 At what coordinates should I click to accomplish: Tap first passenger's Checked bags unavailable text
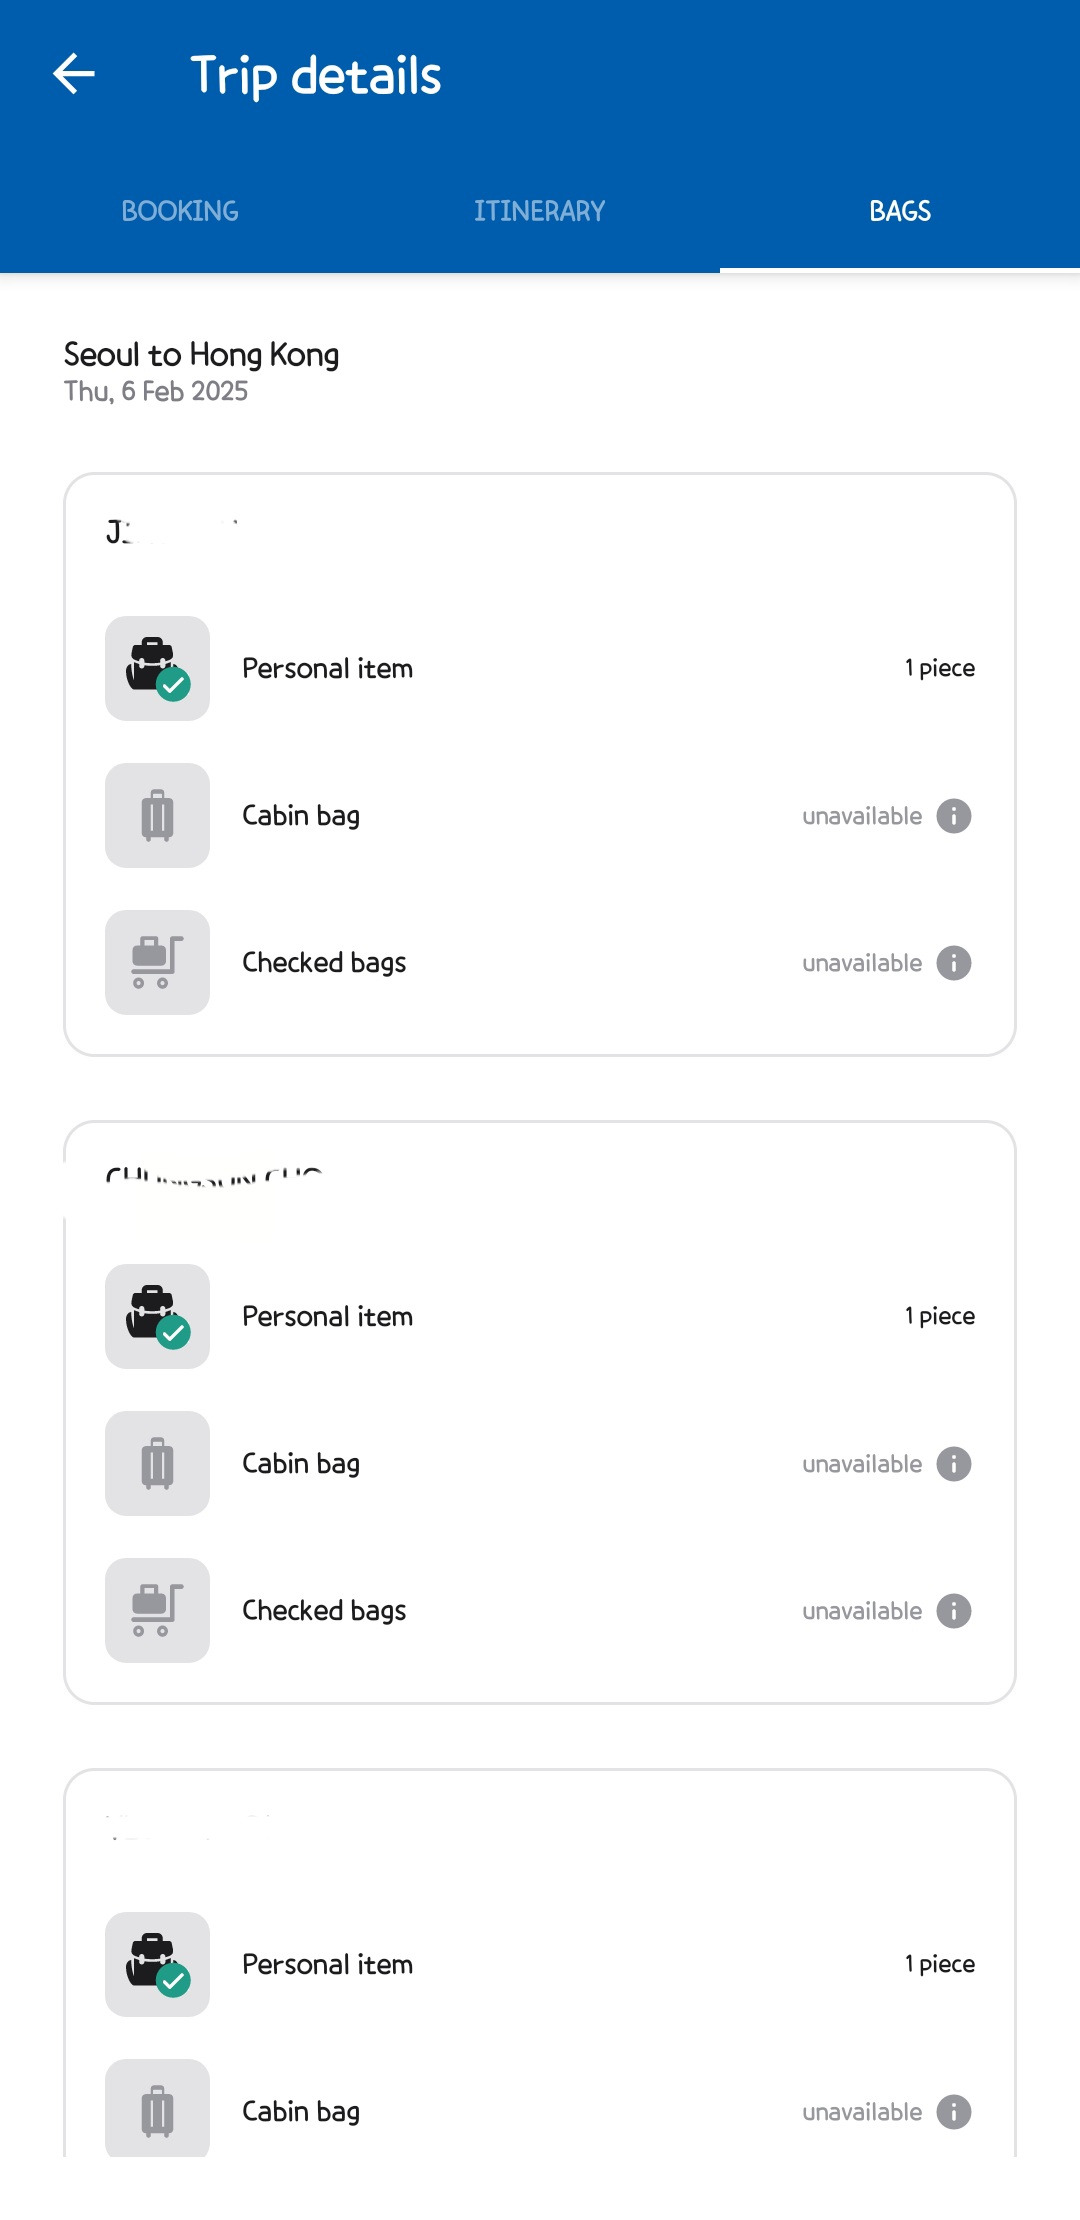862,963
